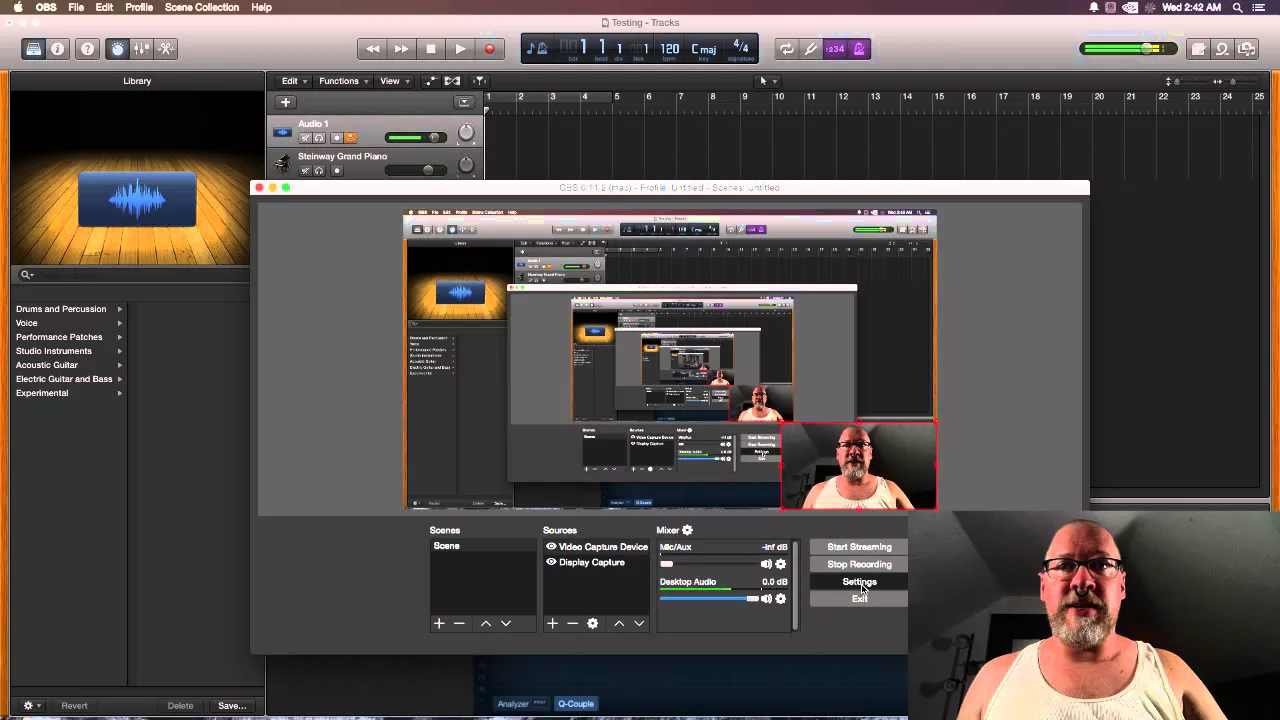This screenshot has height=720, width=1280.
Task: Open the Inspector info icon
Action: point(58,49)
